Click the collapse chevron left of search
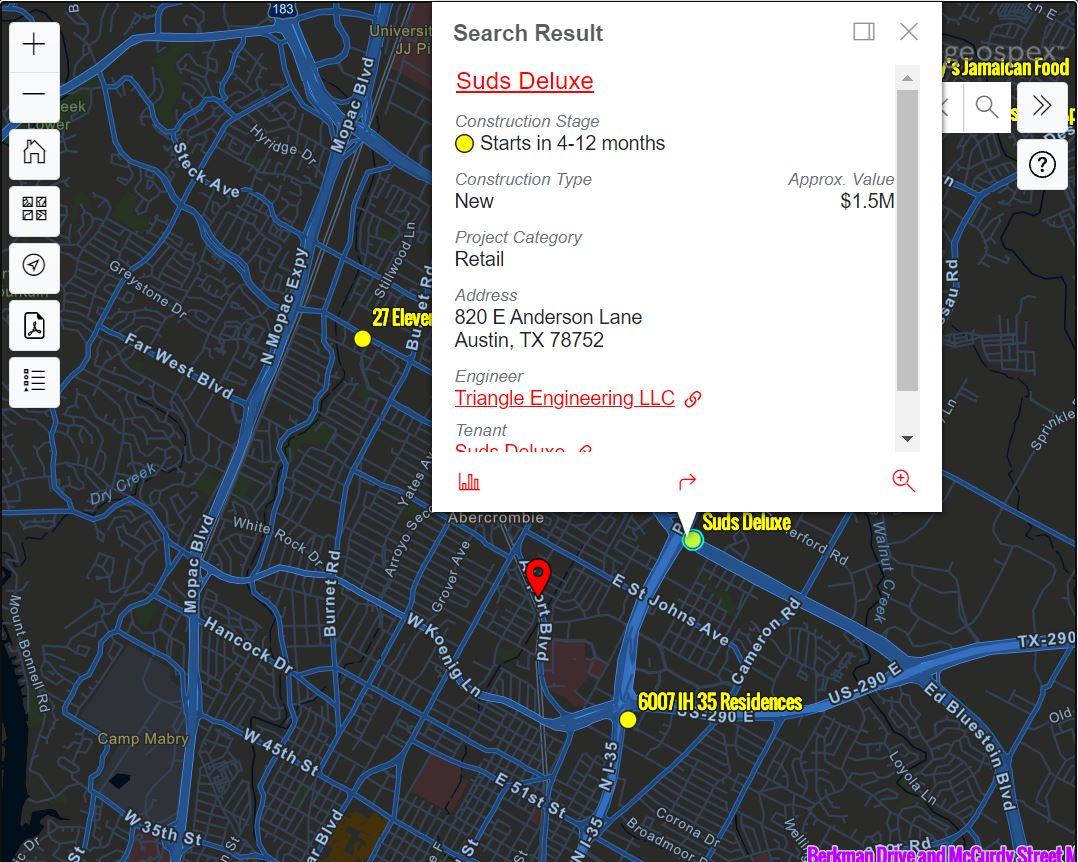The image size is (1078, 862). tap(947, 107)
